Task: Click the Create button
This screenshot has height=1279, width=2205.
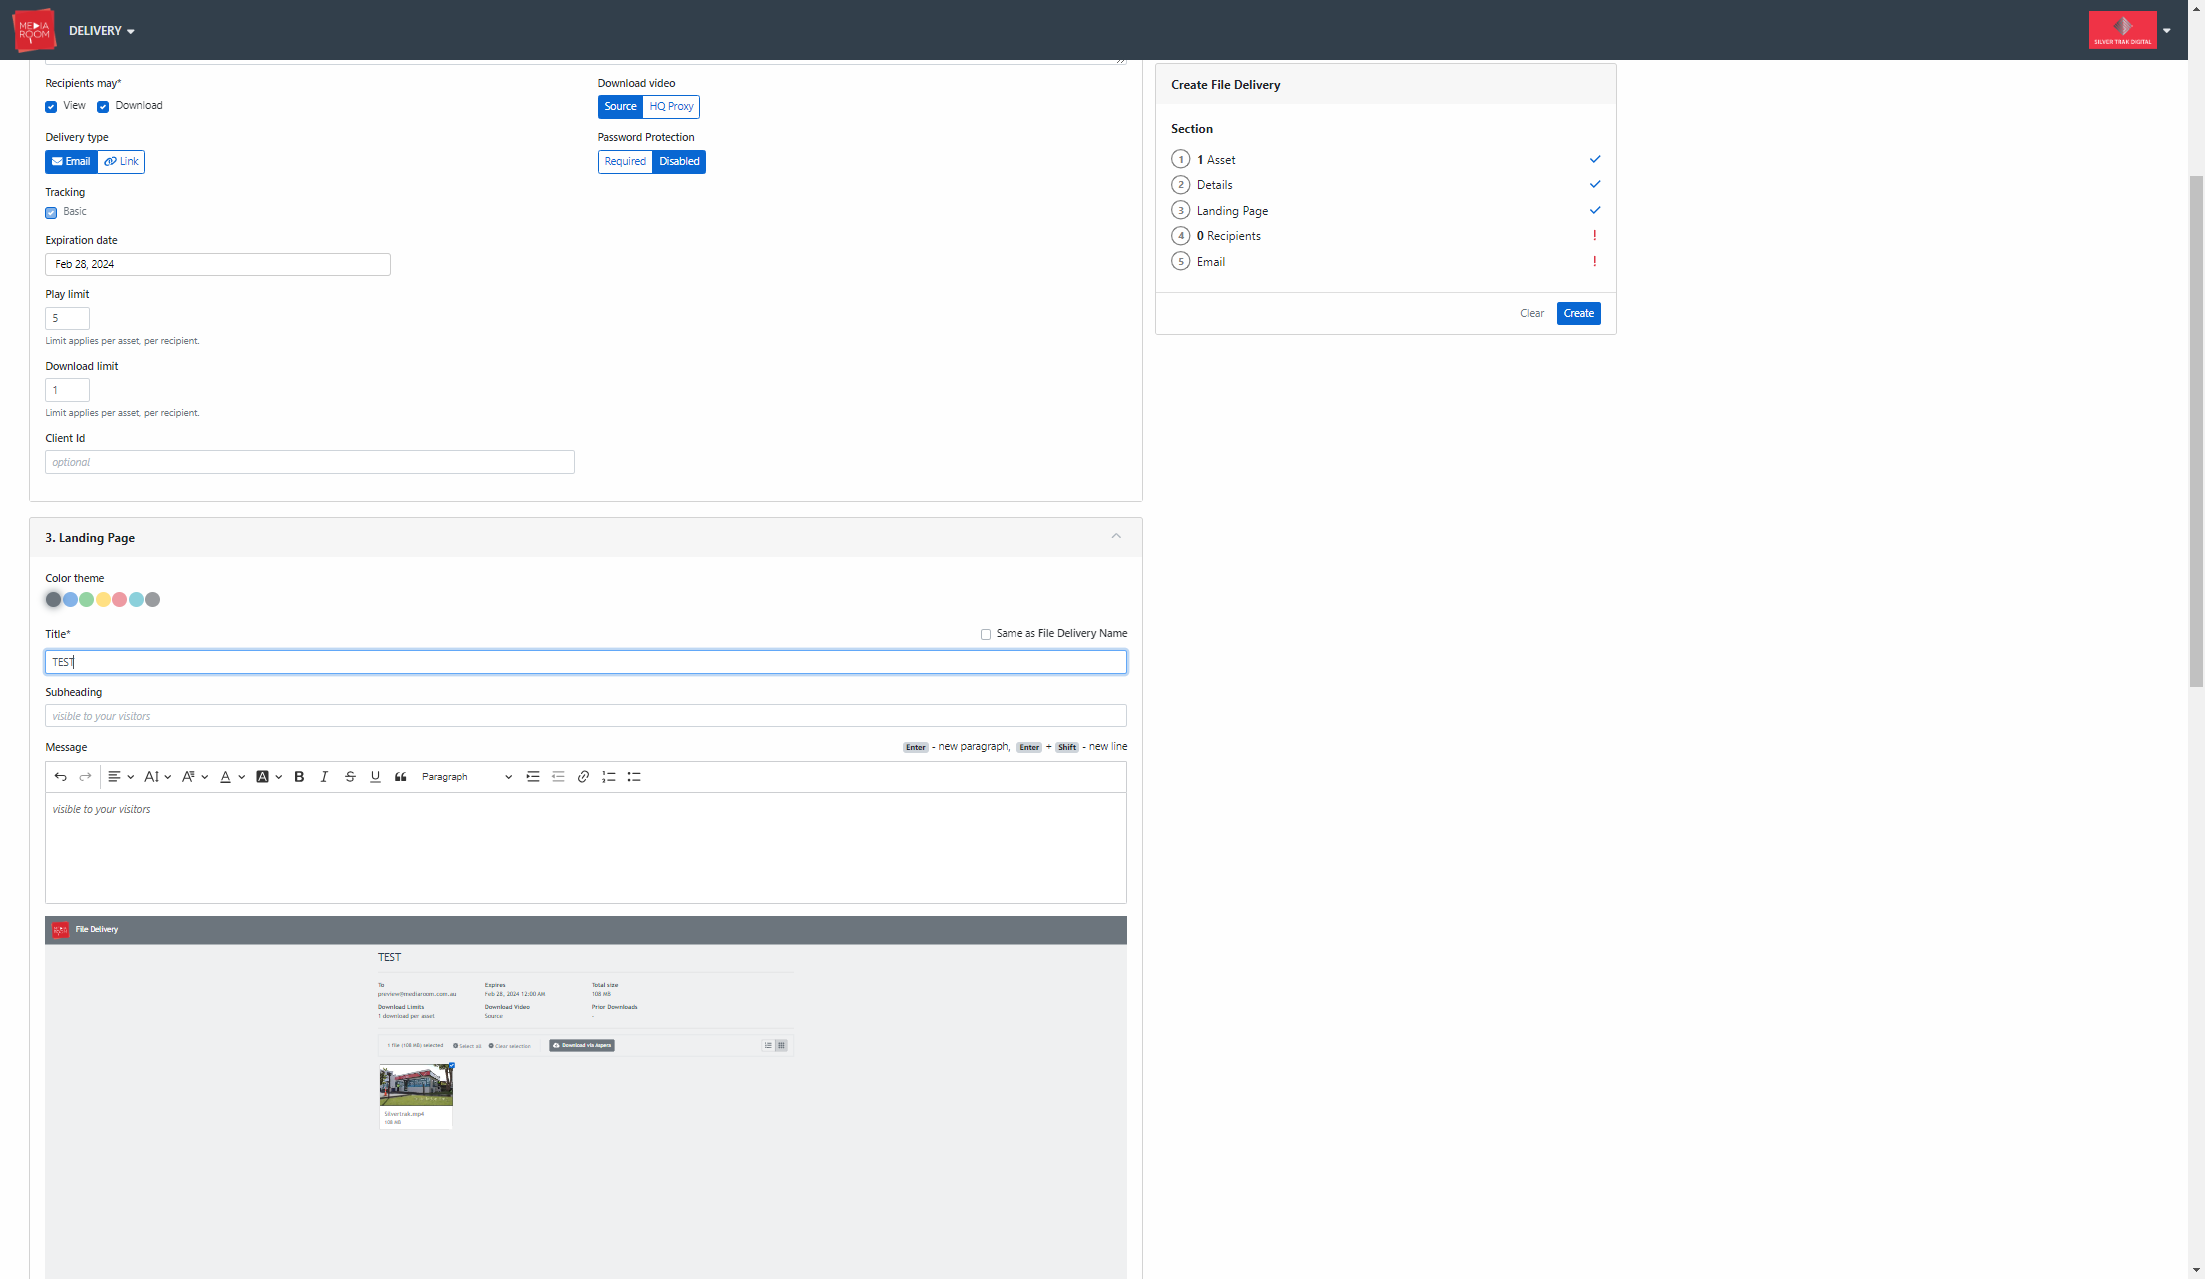Action: click(x=1578, y=314)
